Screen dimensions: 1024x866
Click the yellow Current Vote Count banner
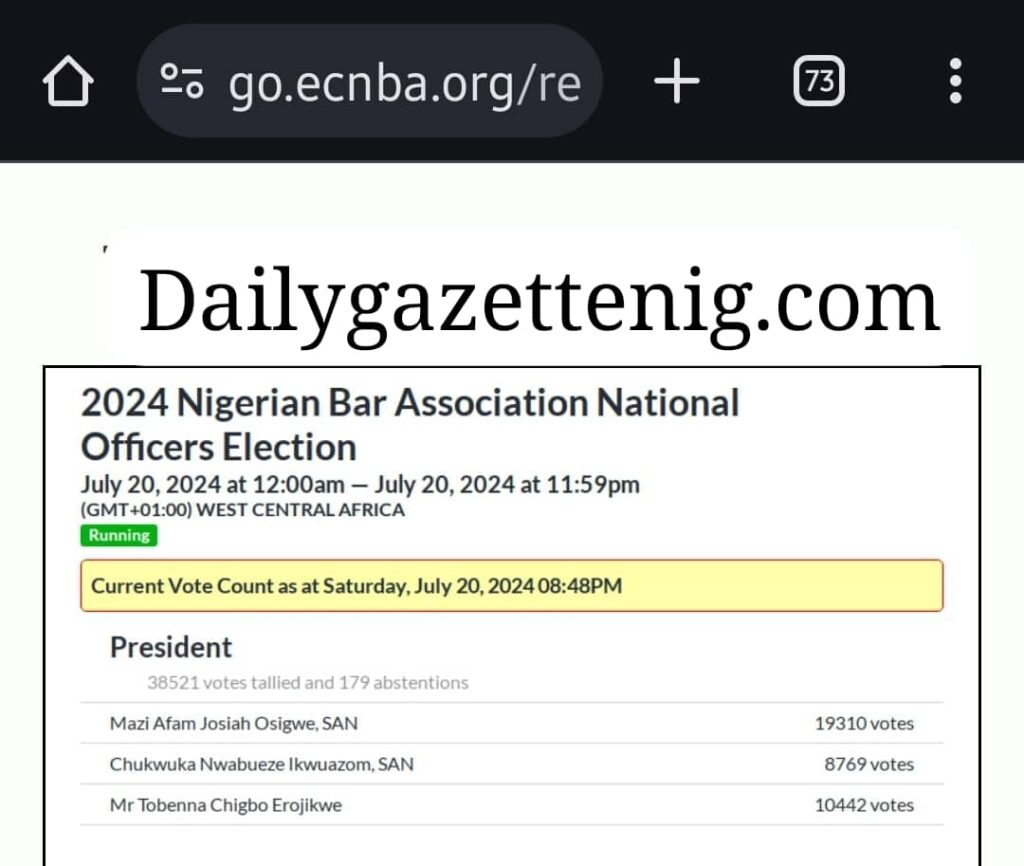tap(511, 586)
